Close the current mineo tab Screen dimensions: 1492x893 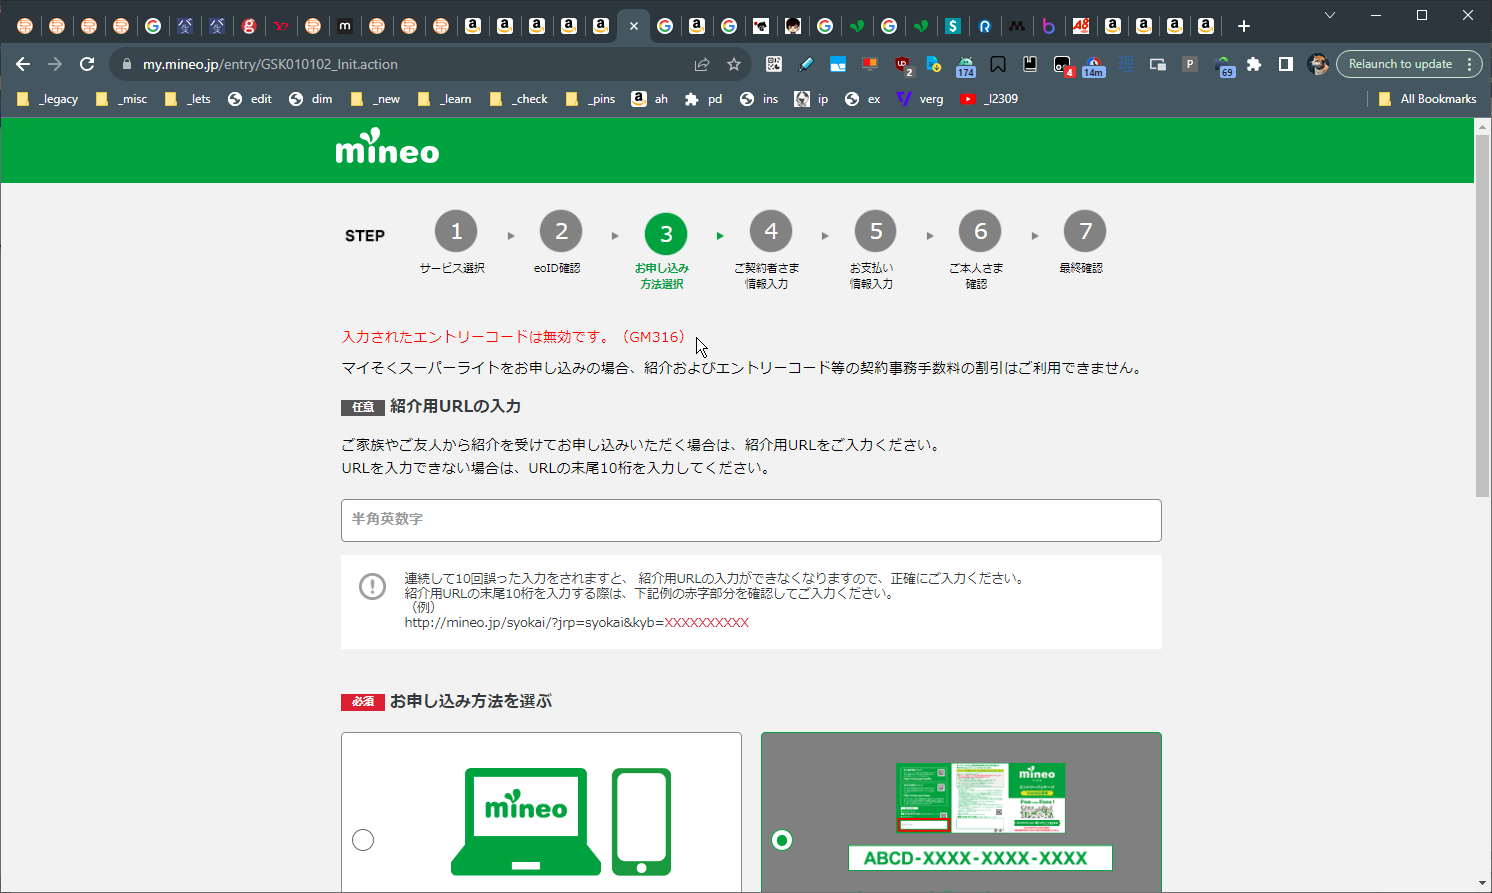(633, 26)
